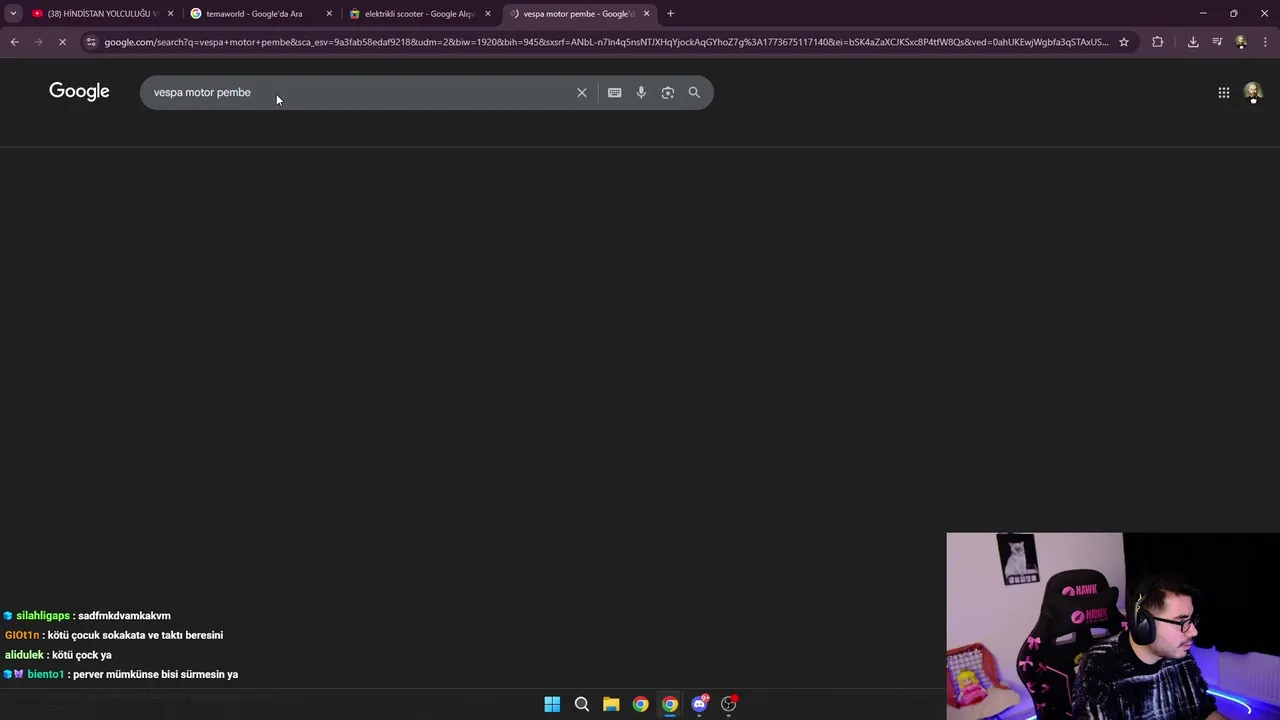
Task: Expand the tab search dropdown arrow
Action: 13,14
